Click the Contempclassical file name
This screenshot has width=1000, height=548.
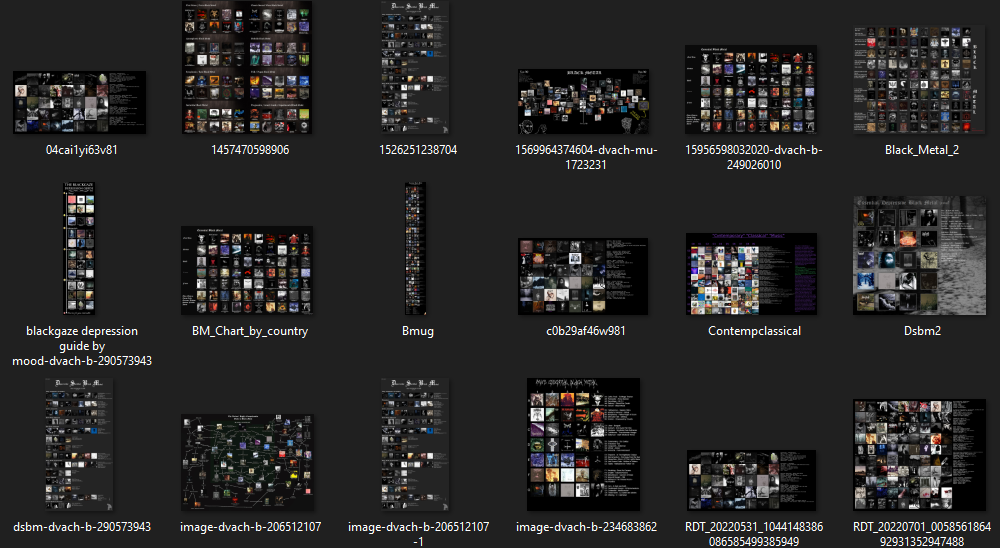(754, 331)
